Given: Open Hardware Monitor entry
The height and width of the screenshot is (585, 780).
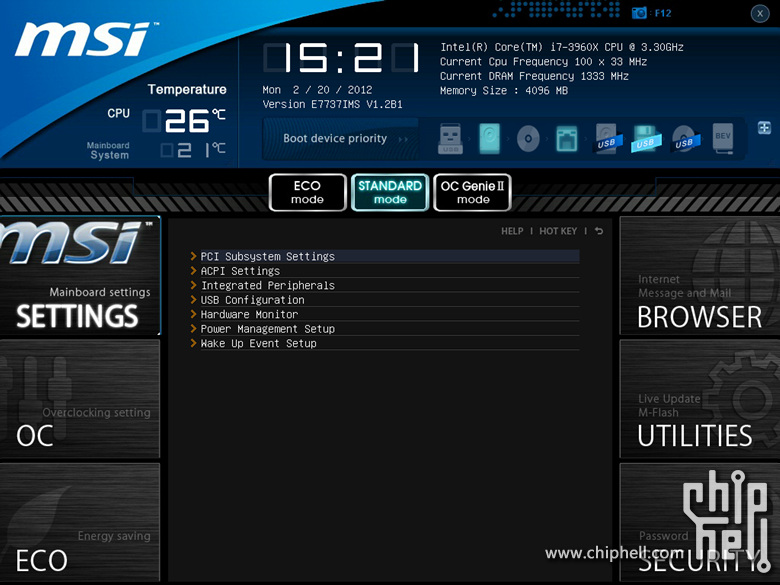Looking at the screenshot, I should pyautogui.click(x=390, y=314).
